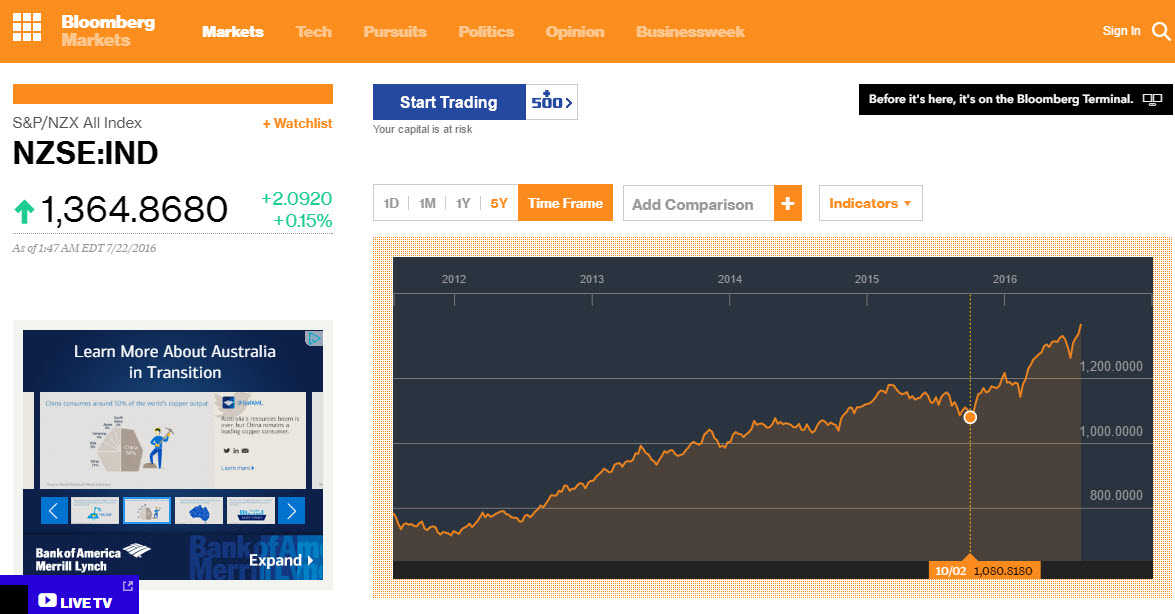Click Sign In

1122,31
